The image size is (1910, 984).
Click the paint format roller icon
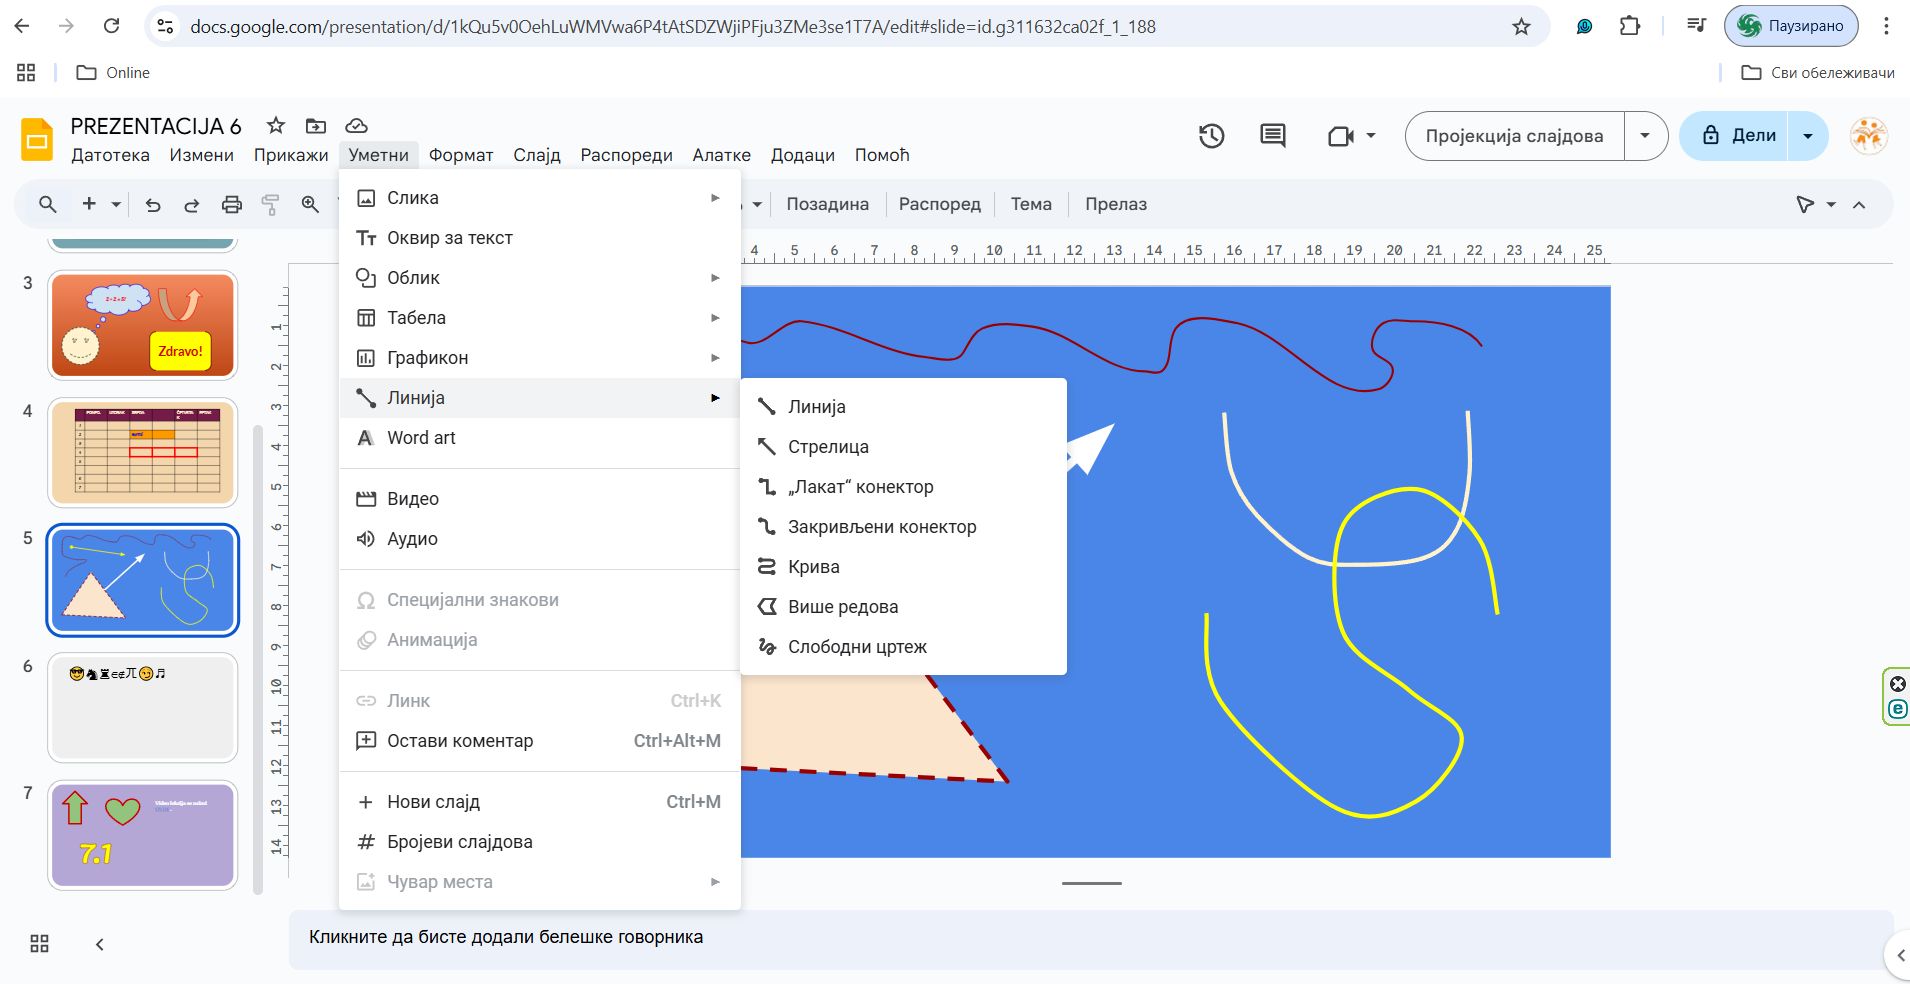click(x=270, y=205)
